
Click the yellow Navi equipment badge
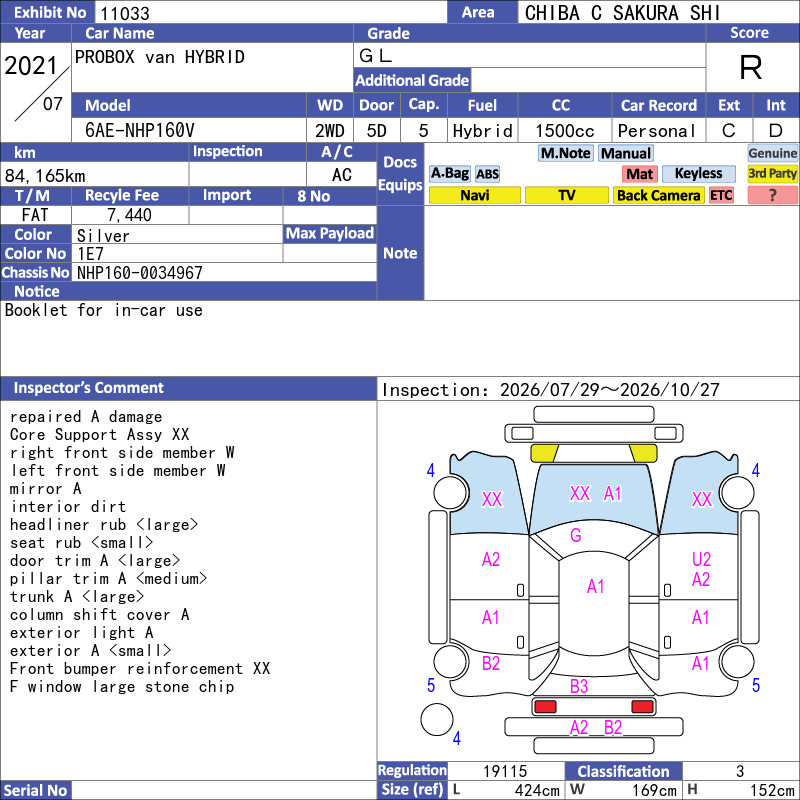pos(474,195)
